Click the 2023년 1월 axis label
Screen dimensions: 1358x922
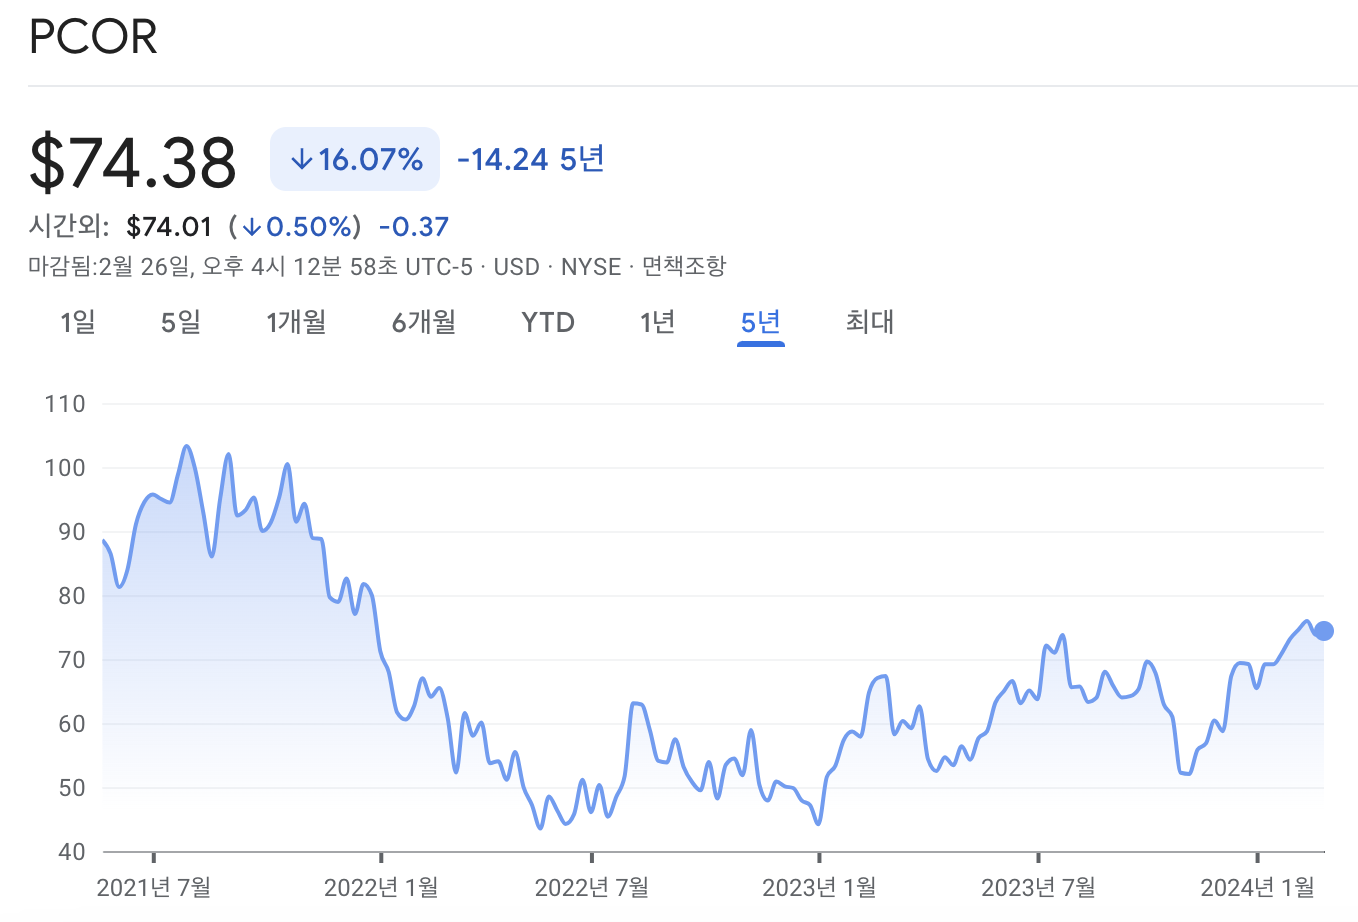[x=819, y=887]
